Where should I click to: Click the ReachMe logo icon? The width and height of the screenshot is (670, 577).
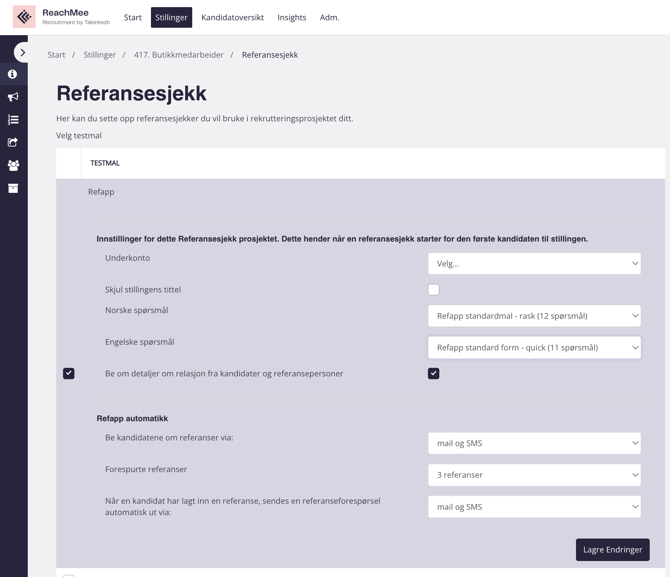pyautogui.click(x=24, y=17)
